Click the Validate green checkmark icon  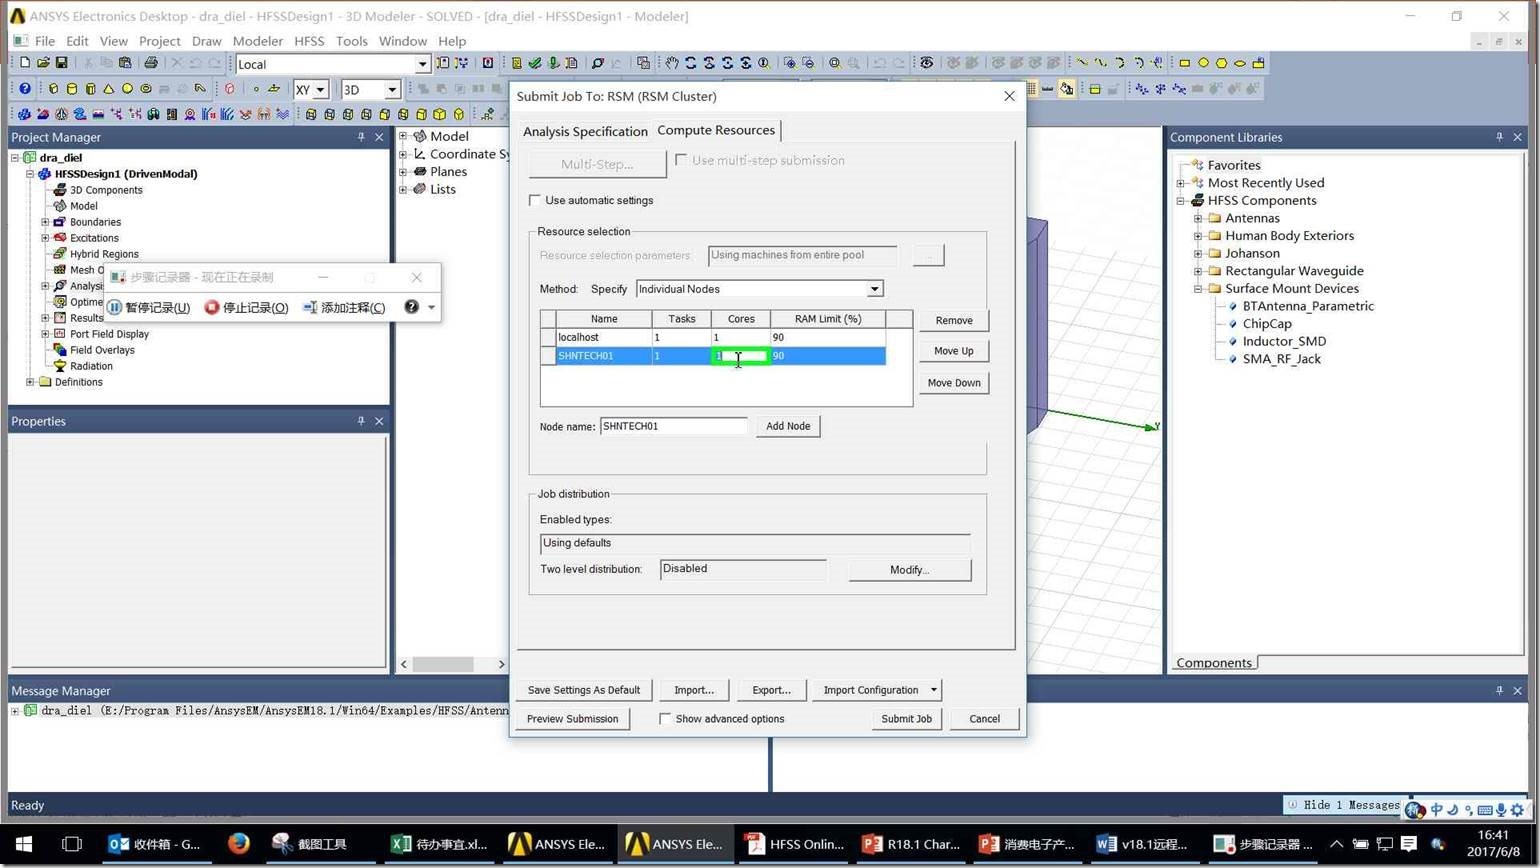tap(535, 63)
